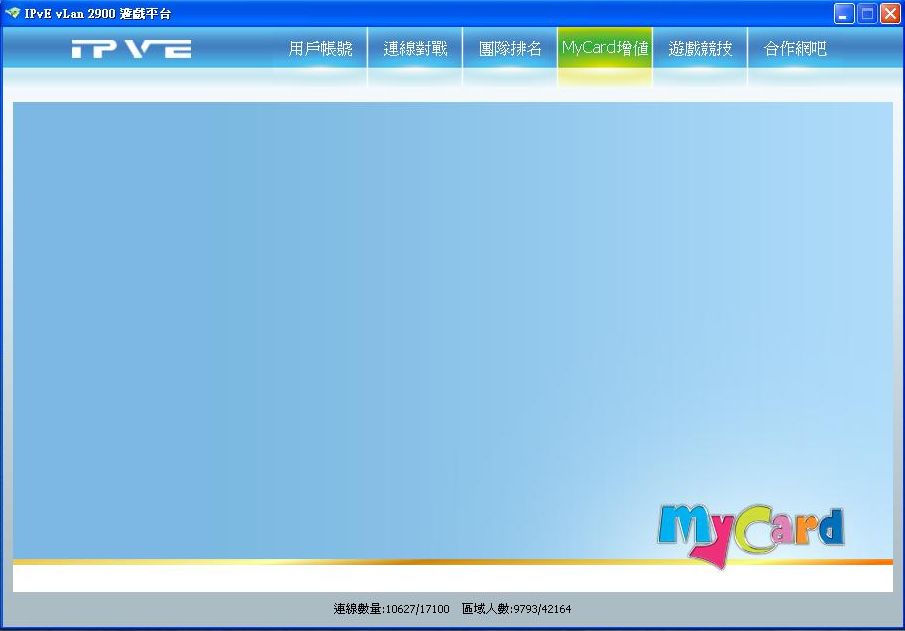905x631 pixels.
Task: Go to the 遊戲競技 tab
Action: click(700, 49)
